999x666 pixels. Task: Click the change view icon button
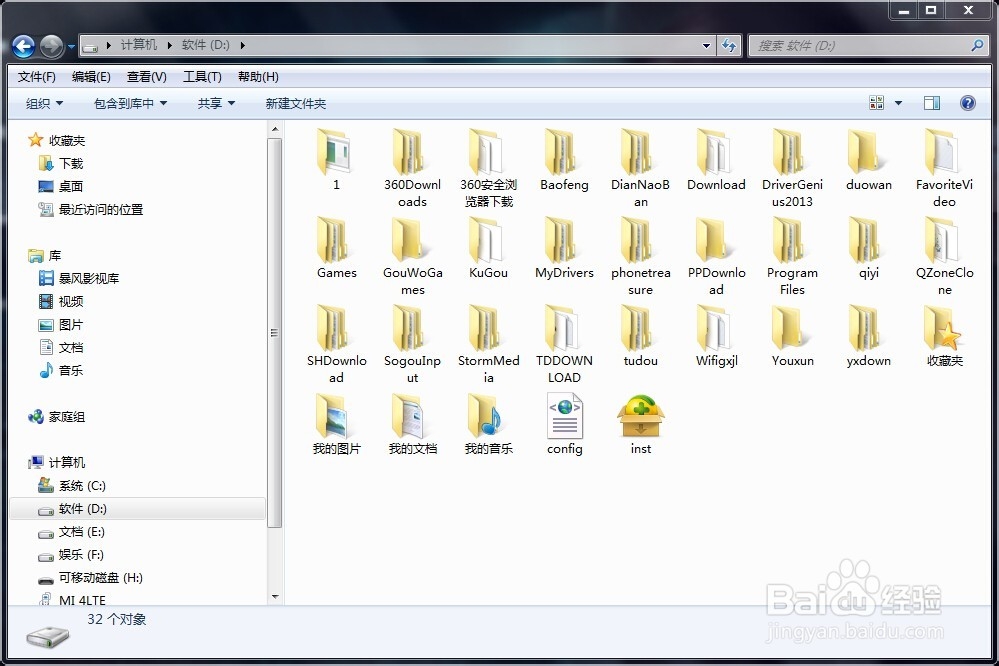click(877, 103)
